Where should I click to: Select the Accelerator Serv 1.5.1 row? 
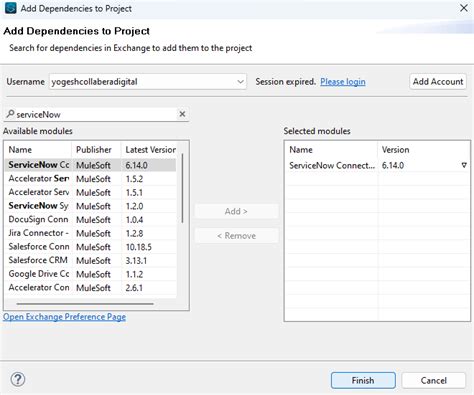[90, 192]
